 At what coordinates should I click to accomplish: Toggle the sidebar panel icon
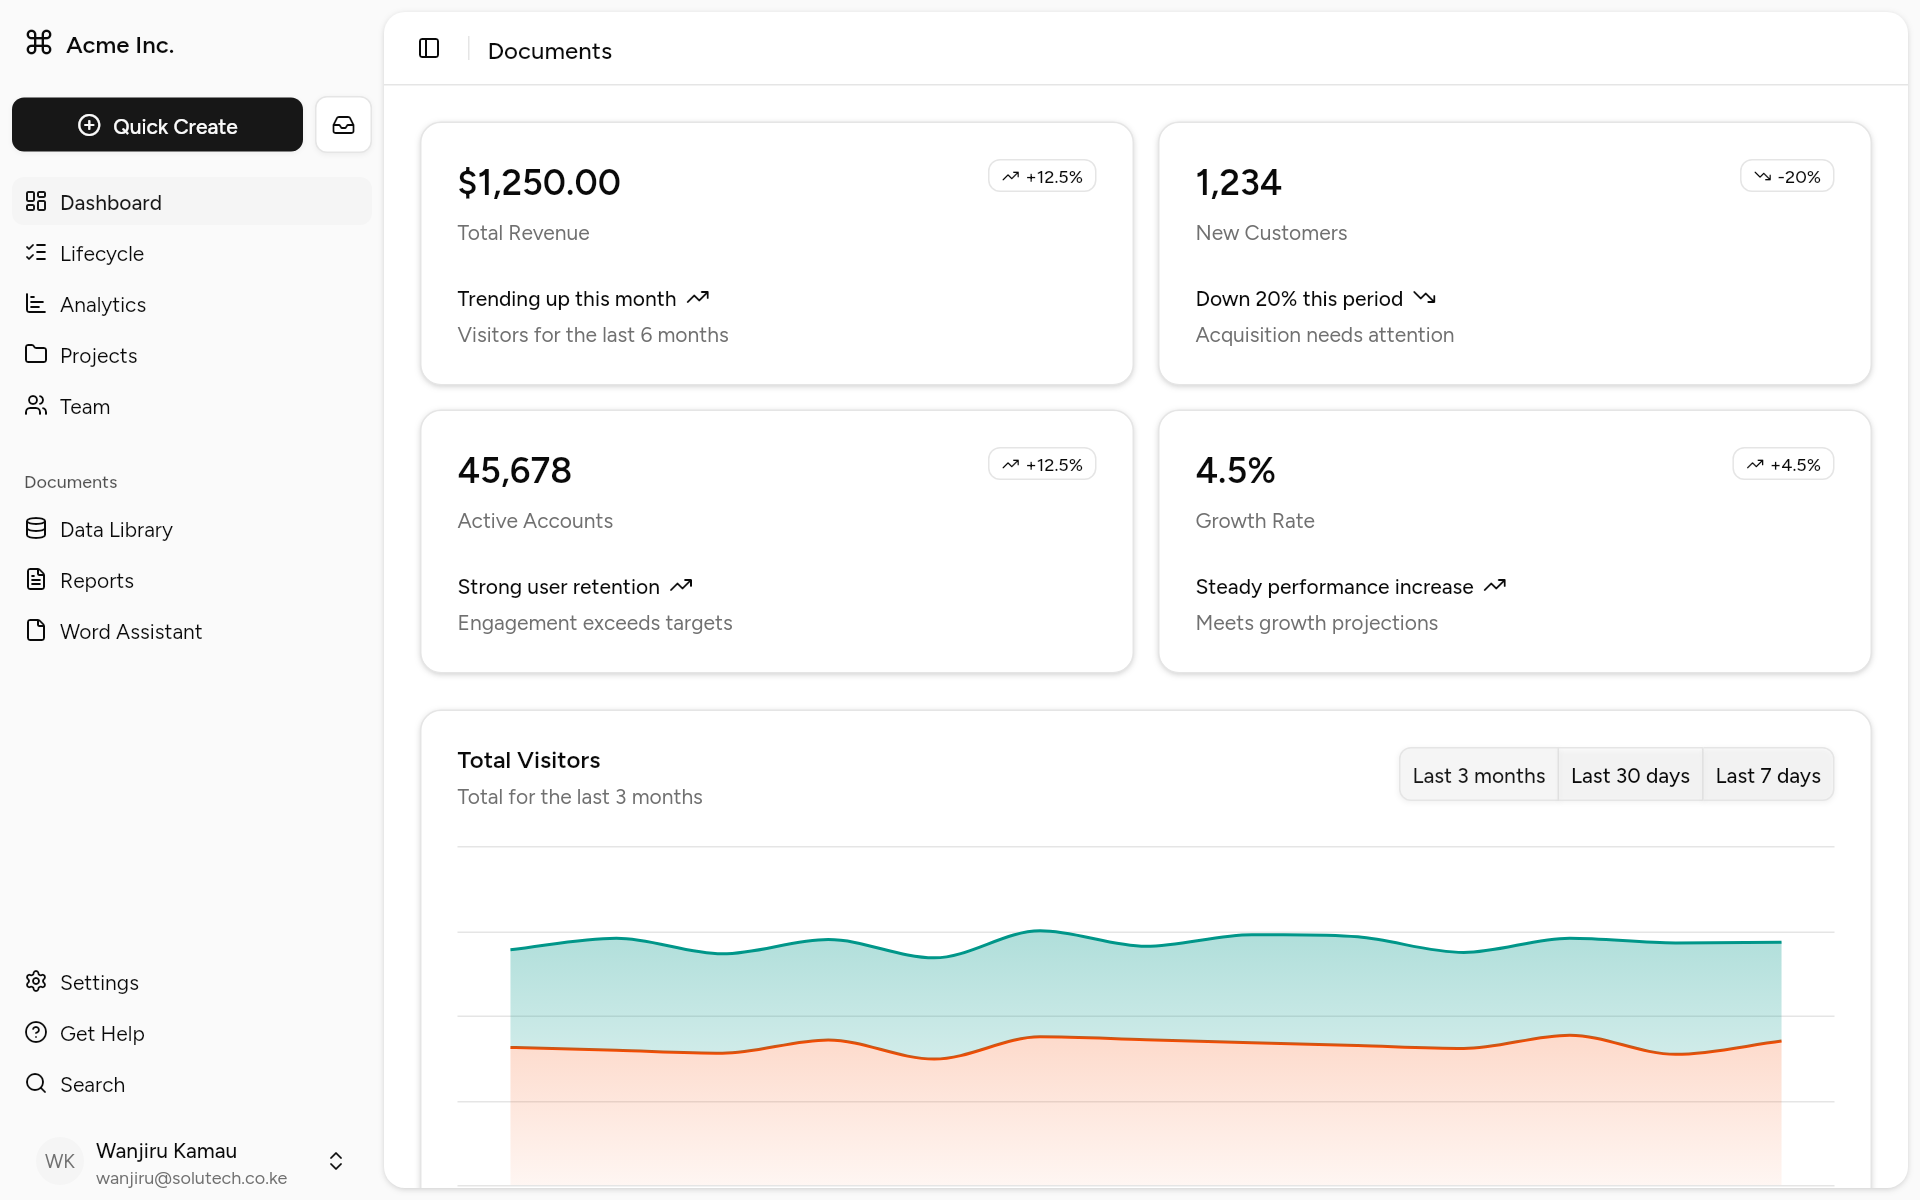click(x=429, y=48)
